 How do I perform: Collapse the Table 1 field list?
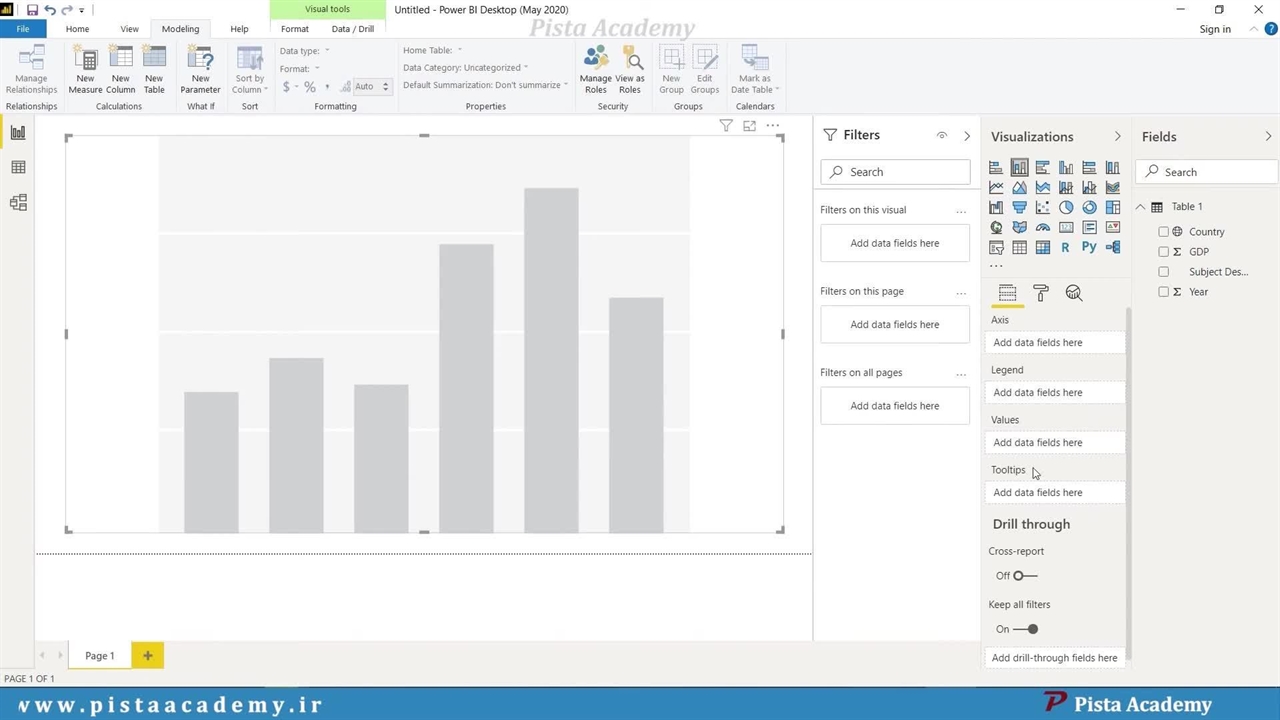point(1140,207)
